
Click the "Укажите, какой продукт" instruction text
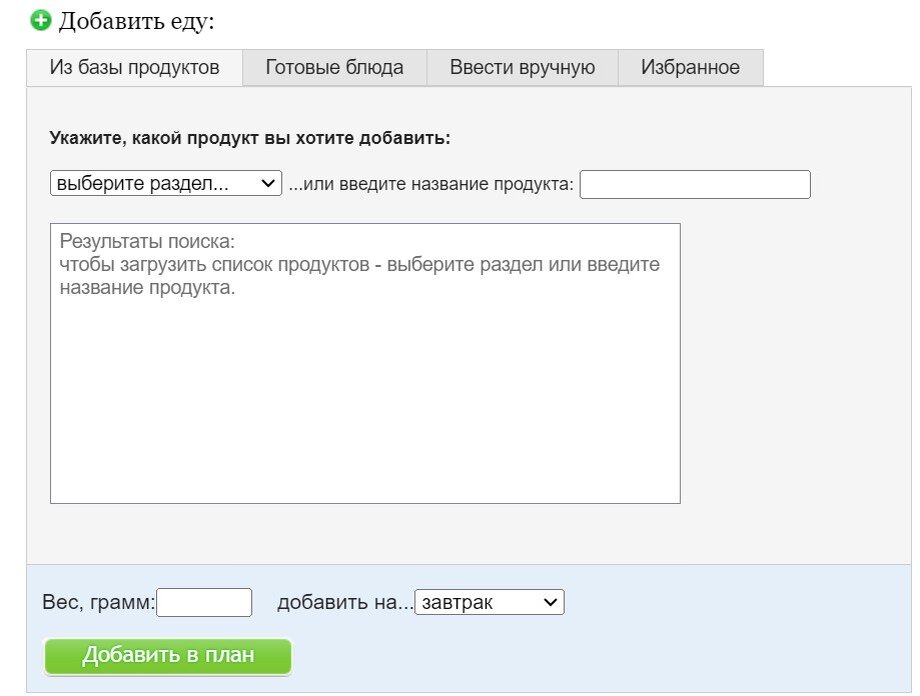click(x=250, y=138)
